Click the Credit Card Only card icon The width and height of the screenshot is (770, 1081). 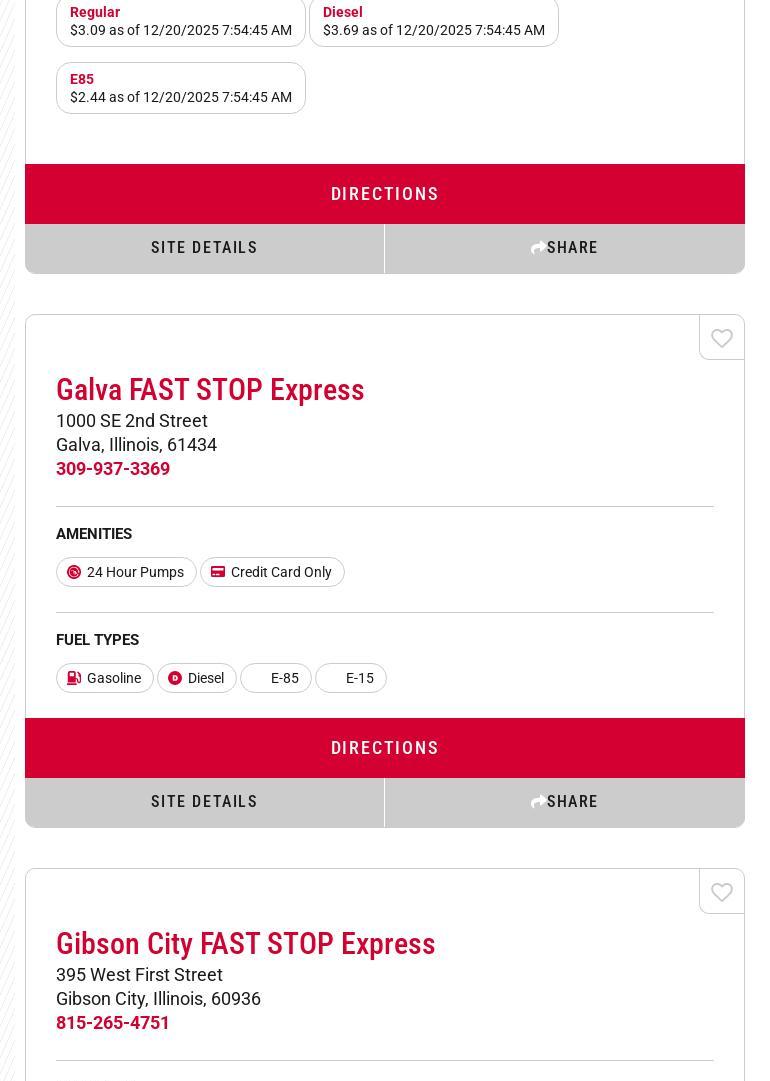[218, 572]
